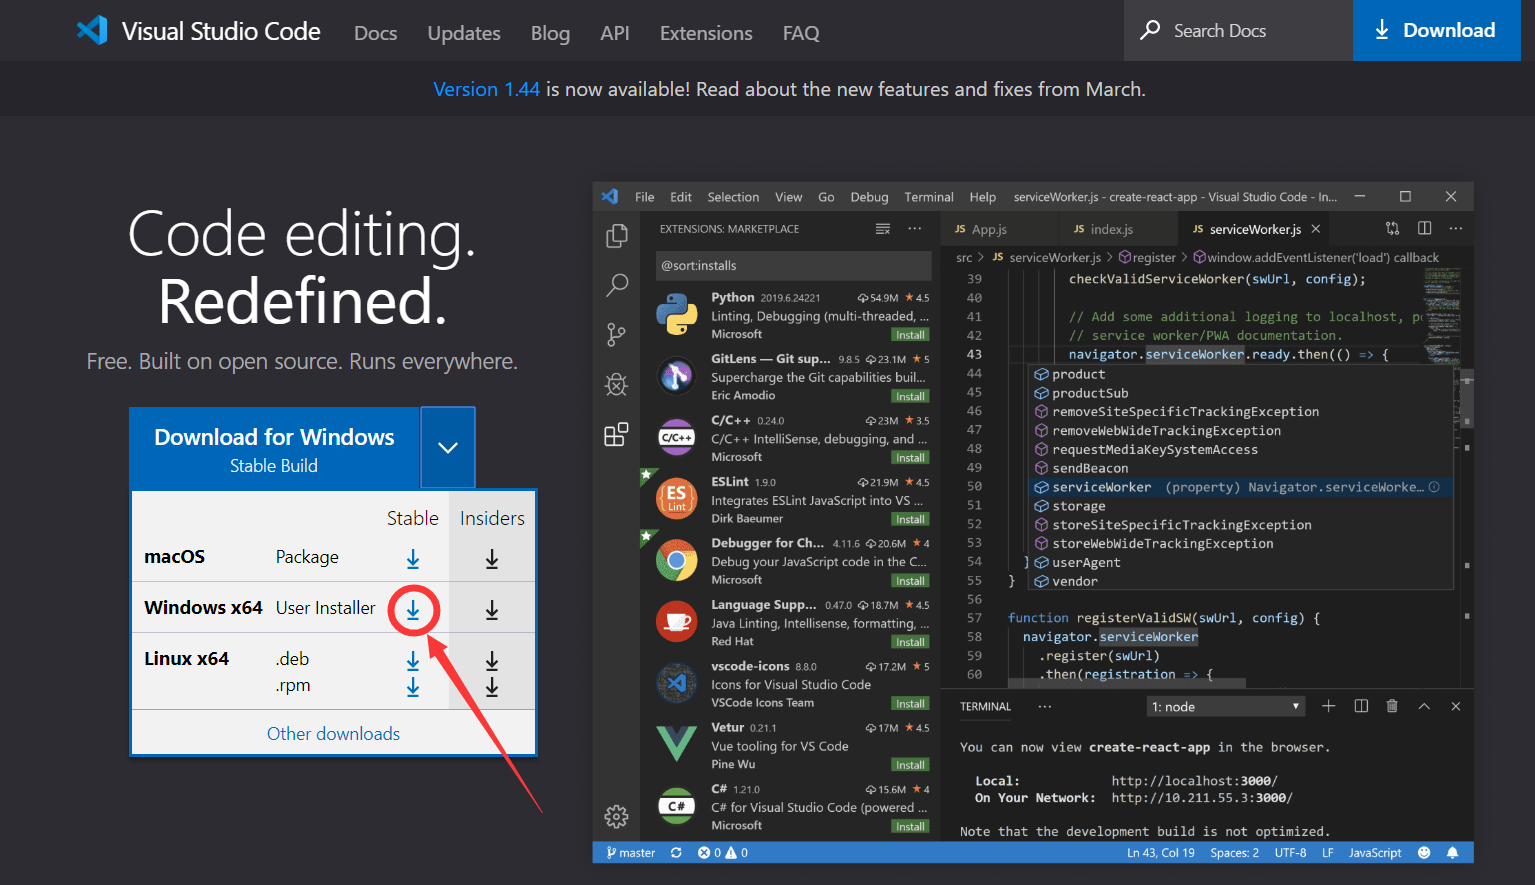This screenshot has width=1535, height=885.
Task: Click the feedback smiley in status bar
Action: pos(1424,853)
